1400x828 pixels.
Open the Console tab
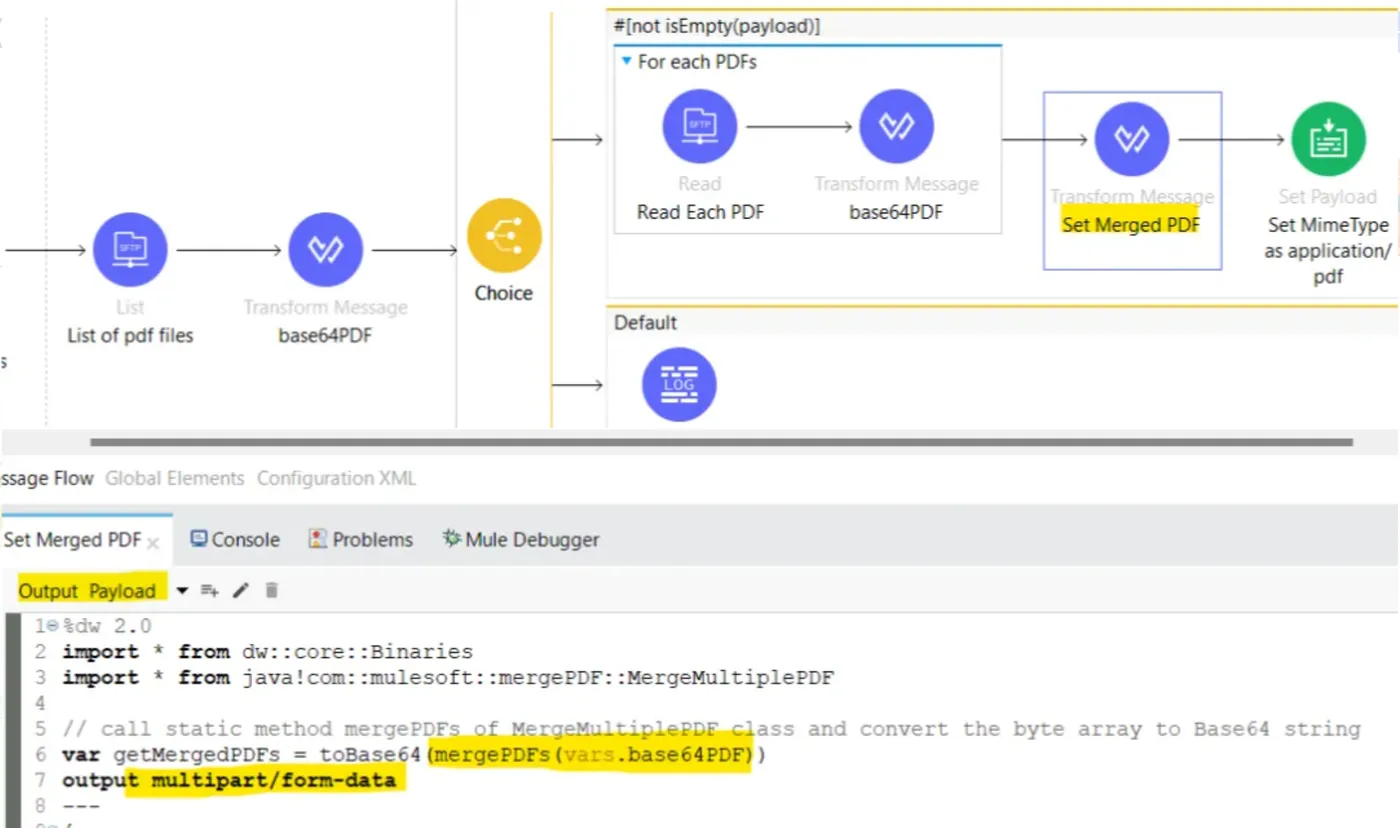(x=235, y=539)
